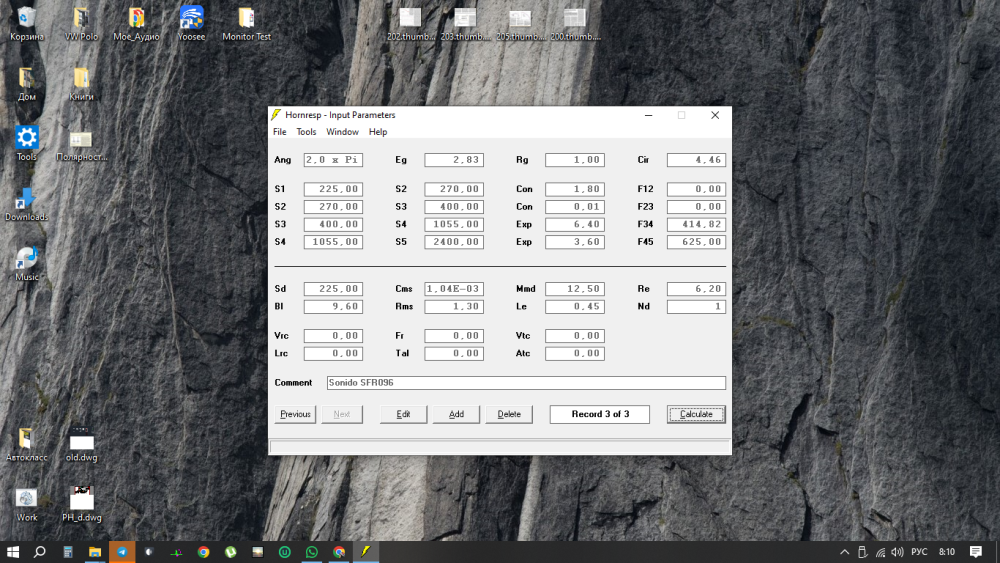
Task: Open Calculator from the taskbar
Action: click(68, 552)
